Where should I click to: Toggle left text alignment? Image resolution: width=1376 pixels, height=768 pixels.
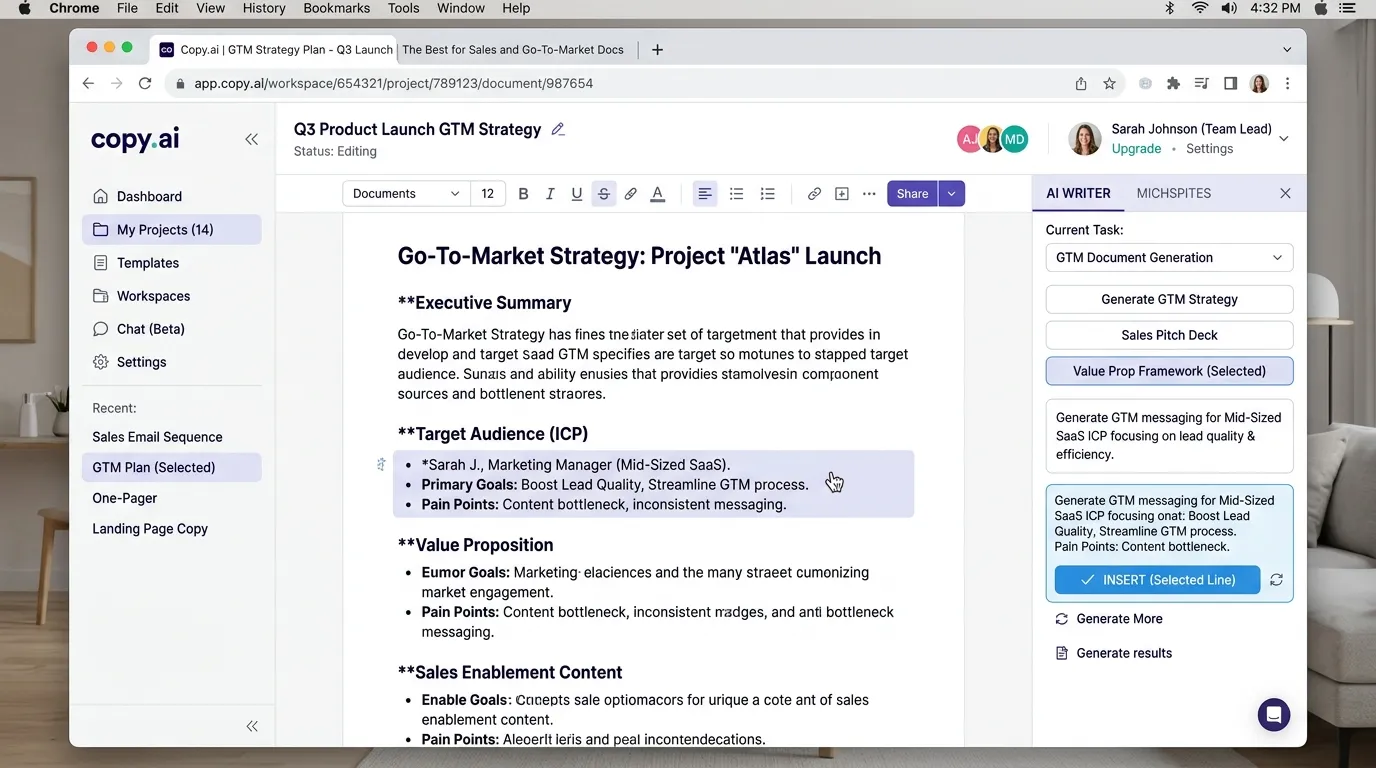coord(705,194)
